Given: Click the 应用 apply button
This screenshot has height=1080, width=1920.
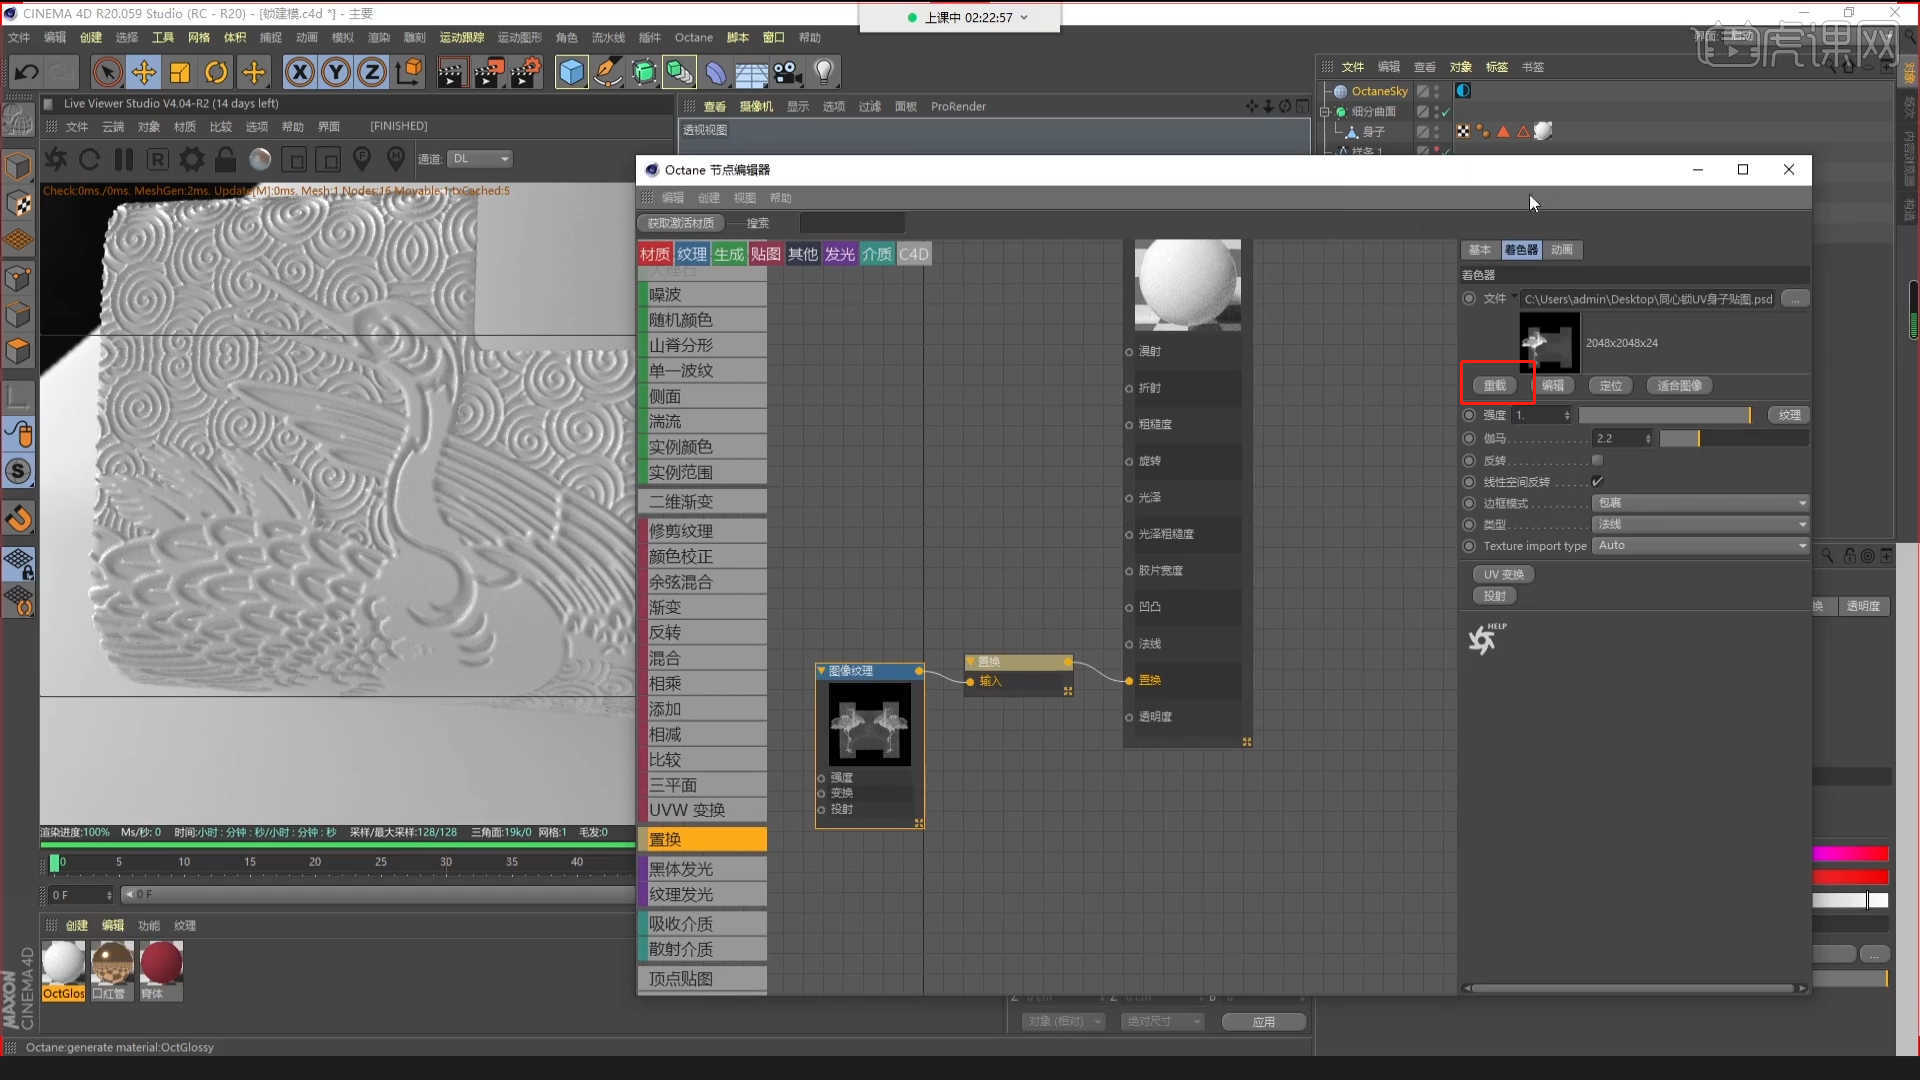Looking at the screenshot, I should 1264,1022.
